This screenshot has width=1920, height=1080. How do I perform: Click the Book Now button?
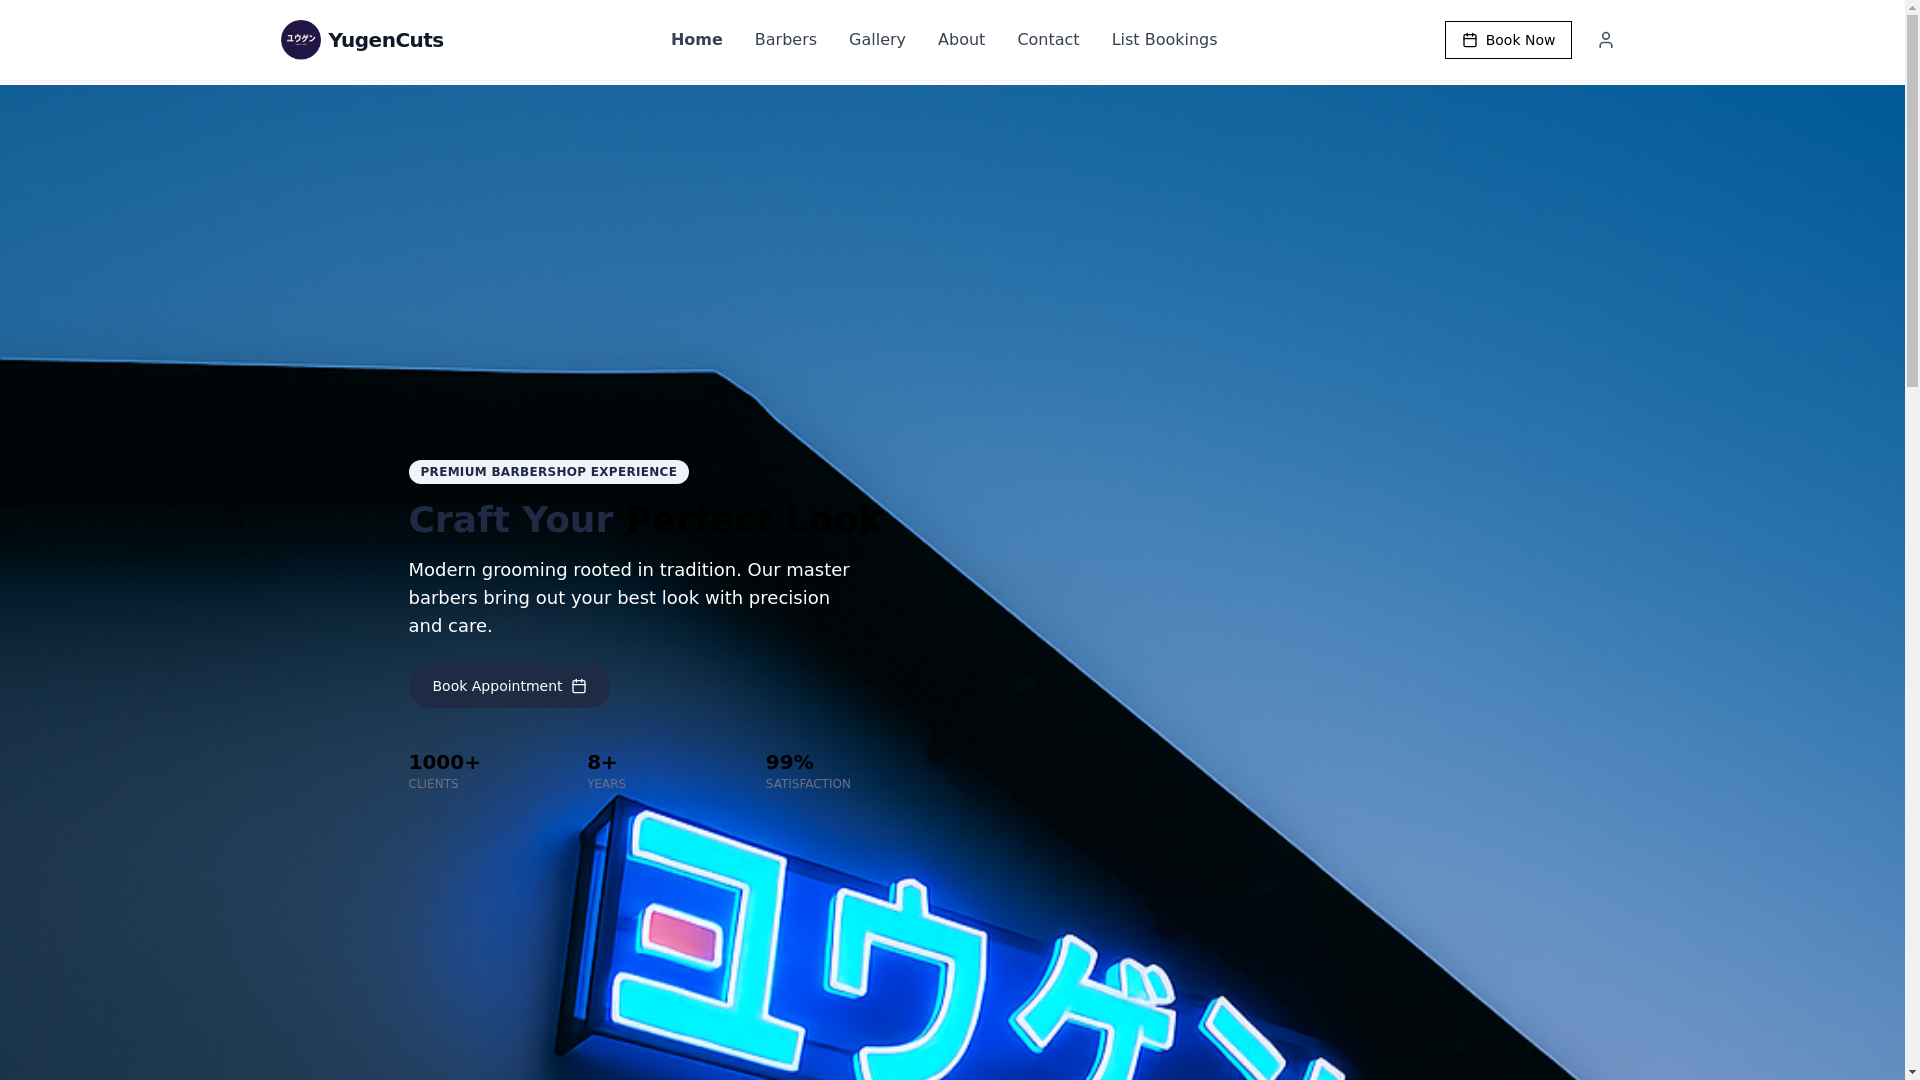pos(1508,40)
